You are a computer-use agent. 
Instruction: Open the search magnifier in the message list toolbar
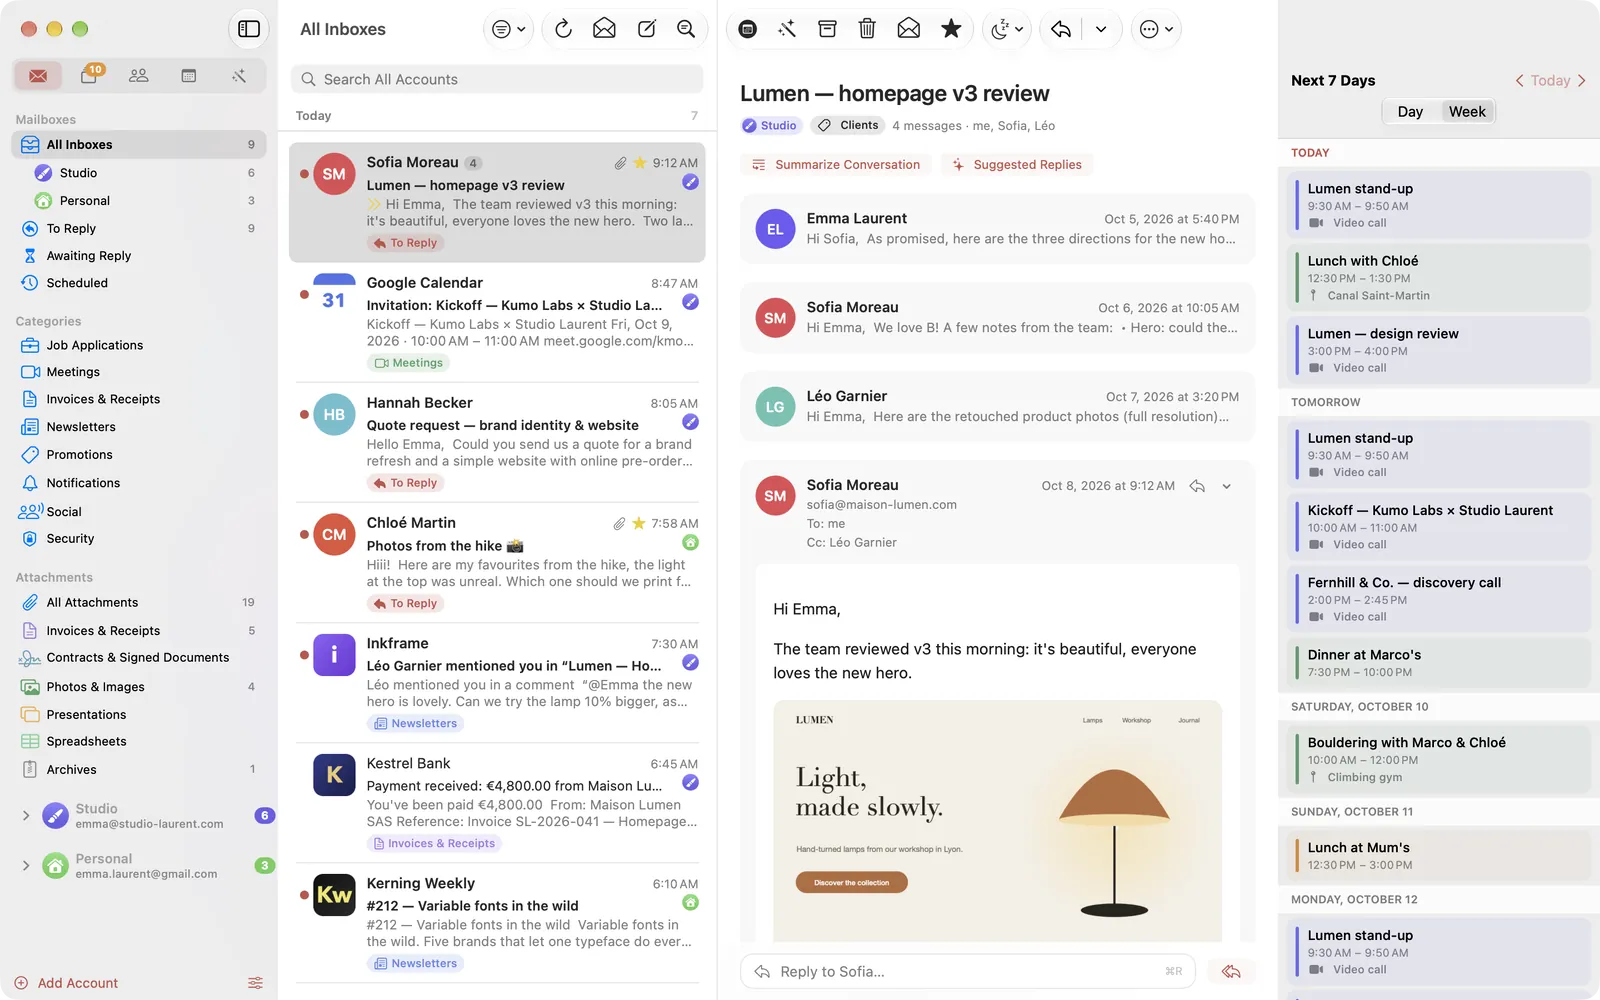pyautogui.click(x=686, y=29)
